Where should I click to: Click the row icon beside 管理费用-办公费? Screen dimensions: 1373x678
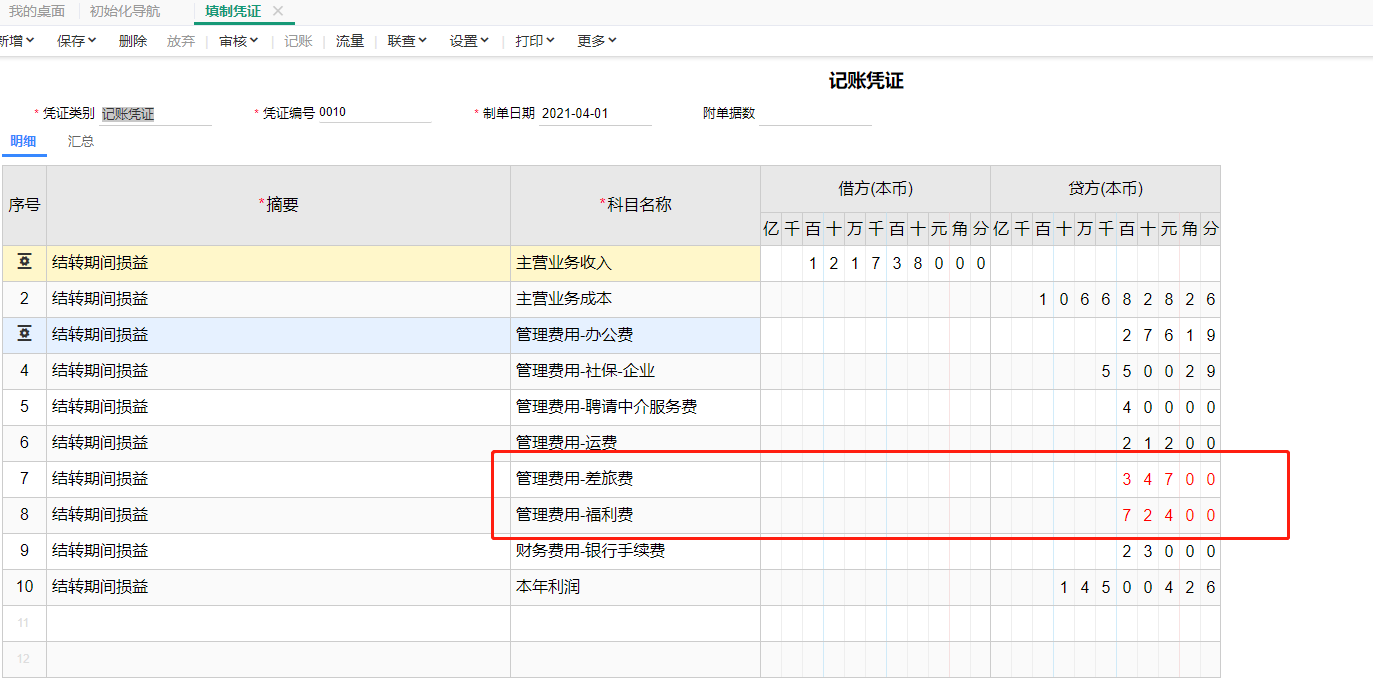(x=25, y=335)
